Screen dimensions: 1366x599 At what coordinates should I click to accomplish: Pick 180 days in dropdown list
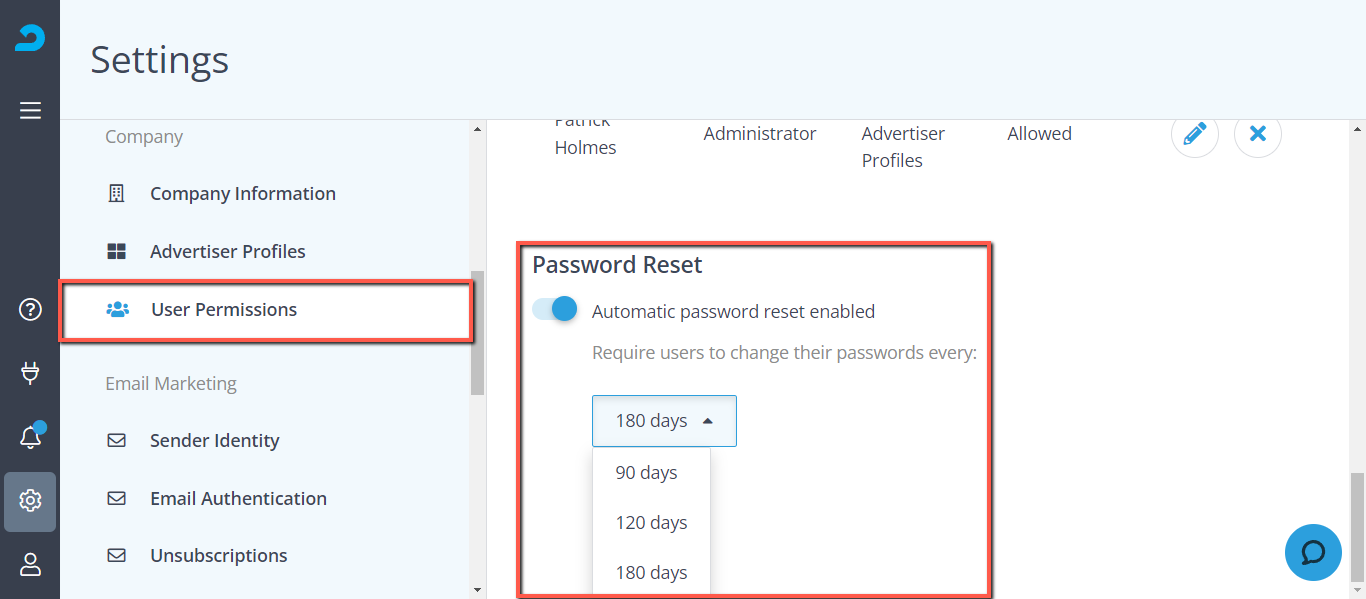tap(651, 573)
